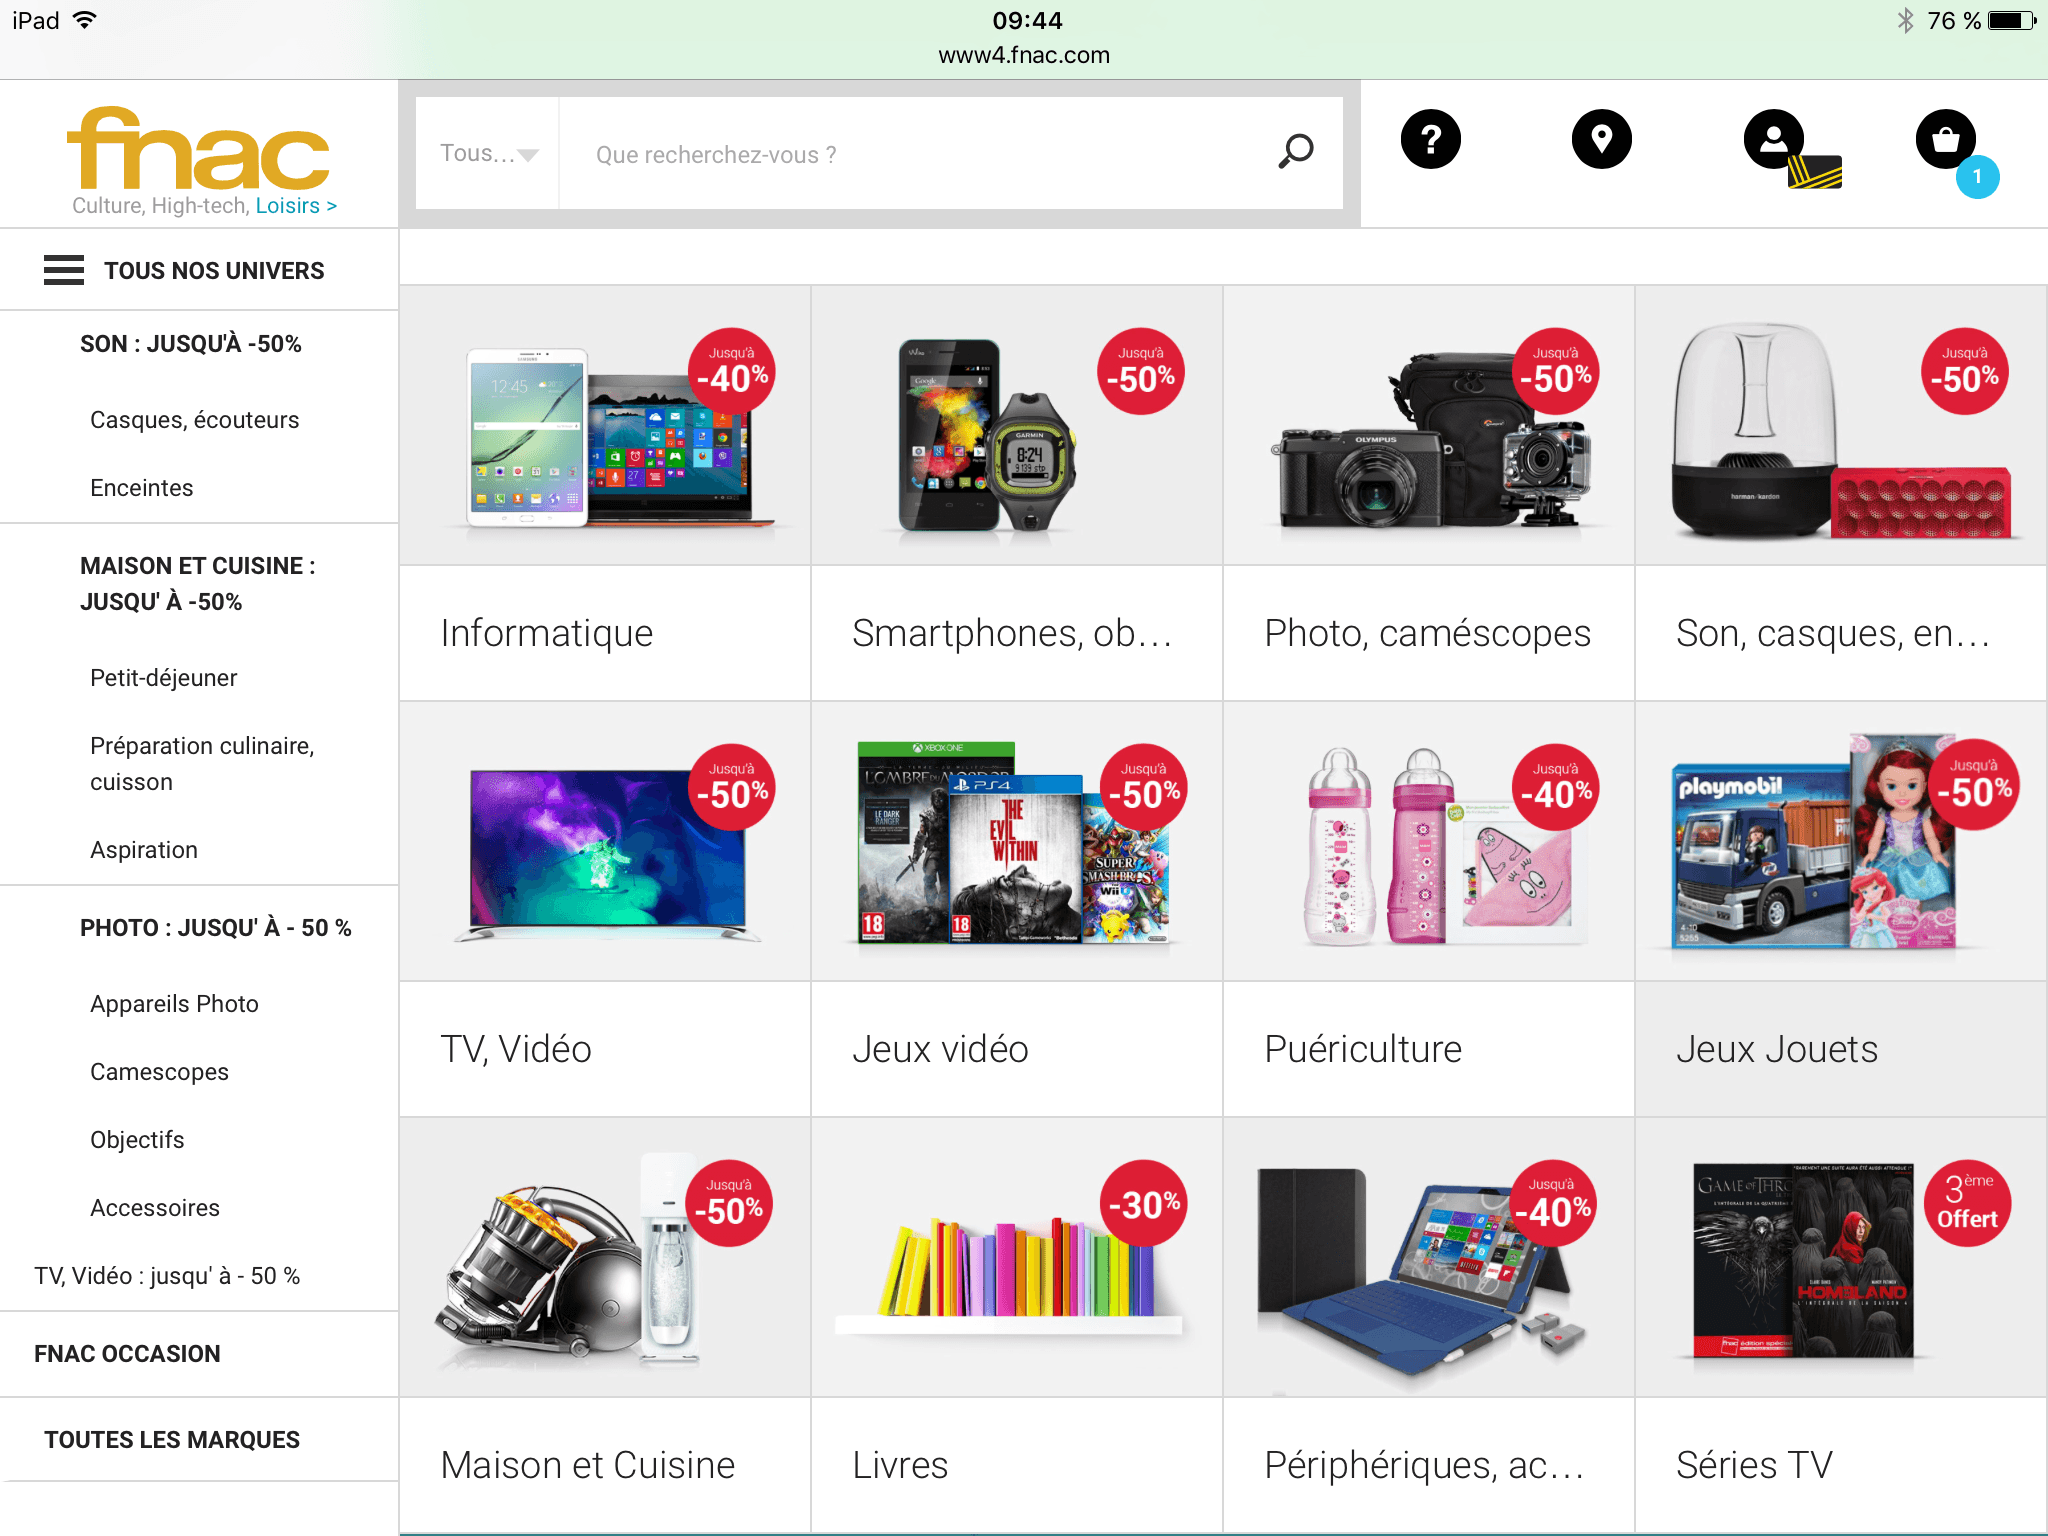Viewport: 2048px width, 1536px height.
Task: Select the Jeux vidéo category tile
Action: [x=1016, y=909]
